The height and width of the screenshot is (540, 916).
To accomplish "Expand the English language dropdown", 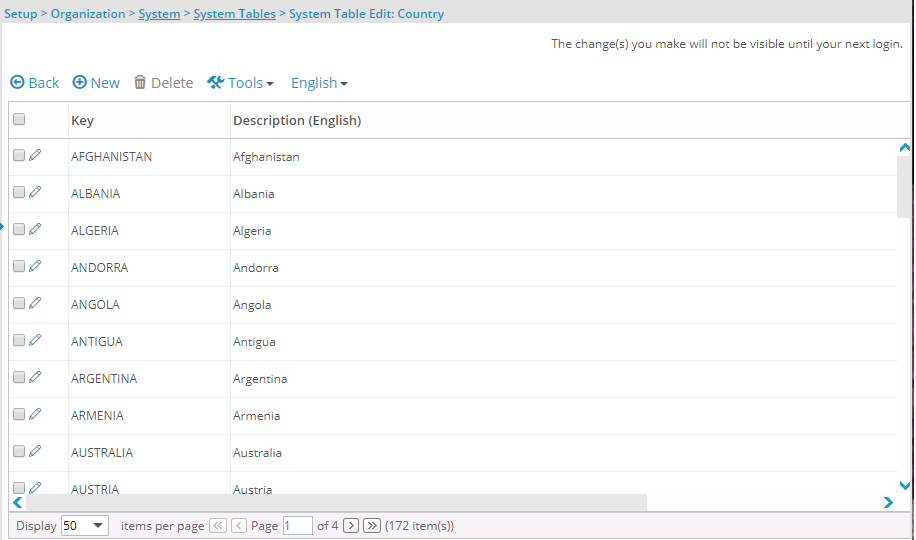I will tap(319, 83).
